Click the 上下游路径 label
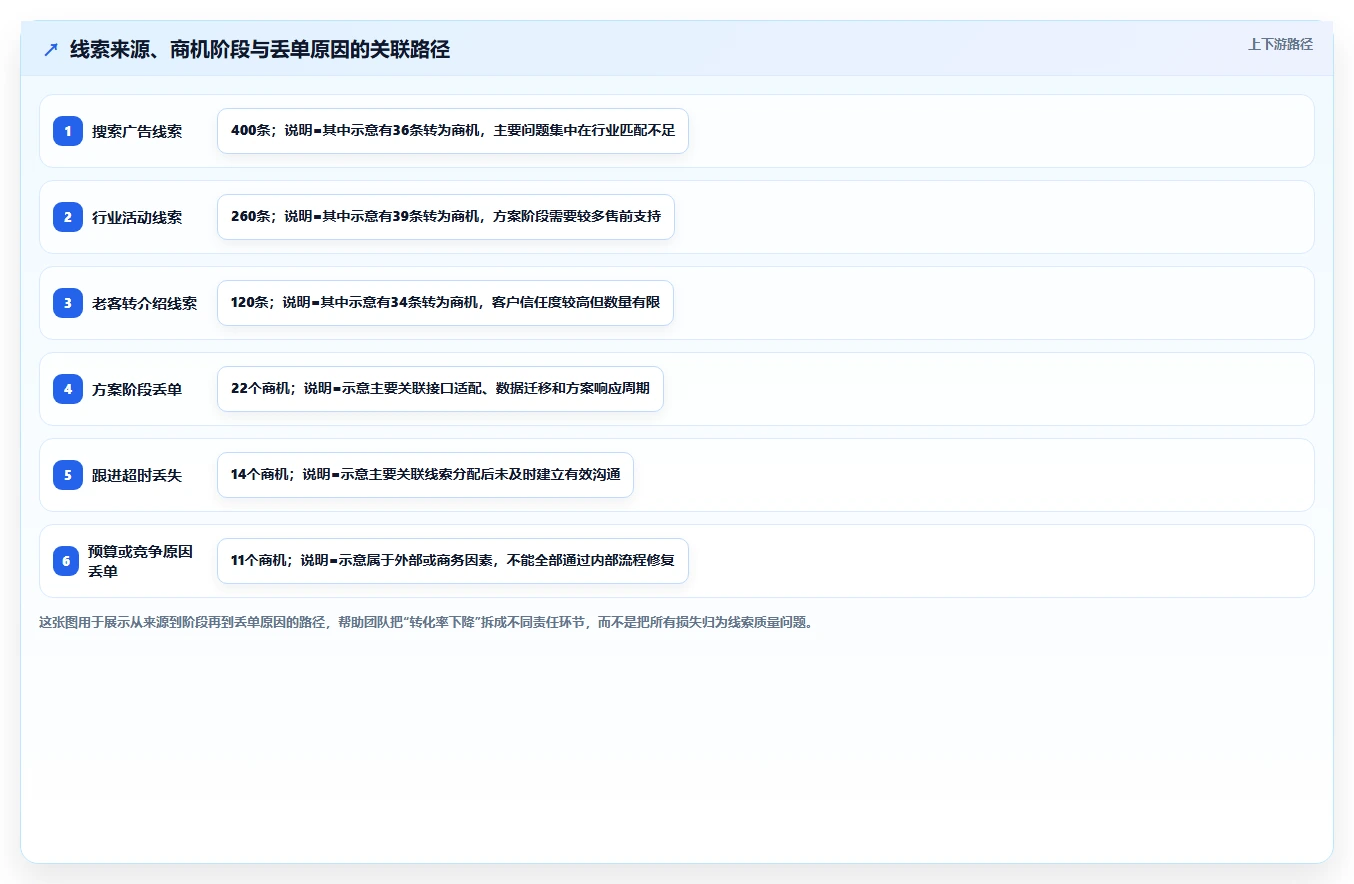The width and height of the screenshot is (1354, 884). pos(1280,44)
